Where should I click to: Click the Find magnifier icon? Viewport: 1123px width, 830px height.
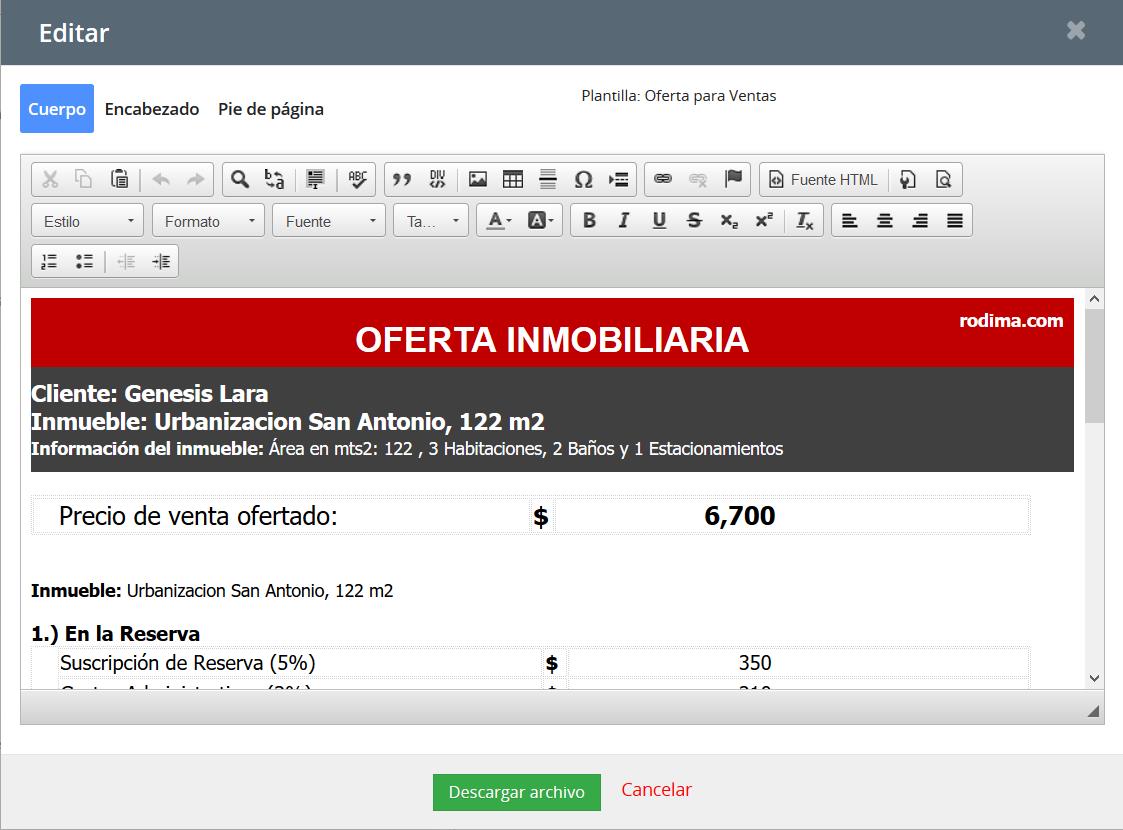tap(240, 180)
